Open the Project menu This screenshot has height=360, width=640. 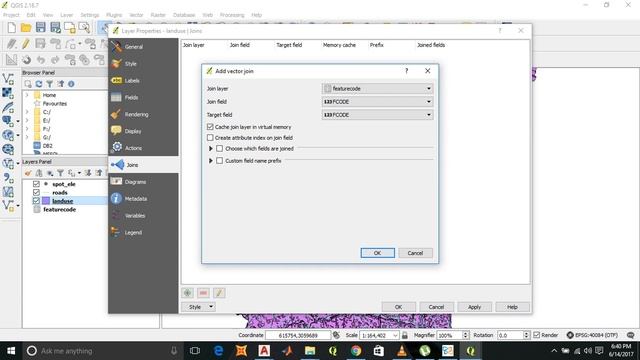click(x=11, y=15)
